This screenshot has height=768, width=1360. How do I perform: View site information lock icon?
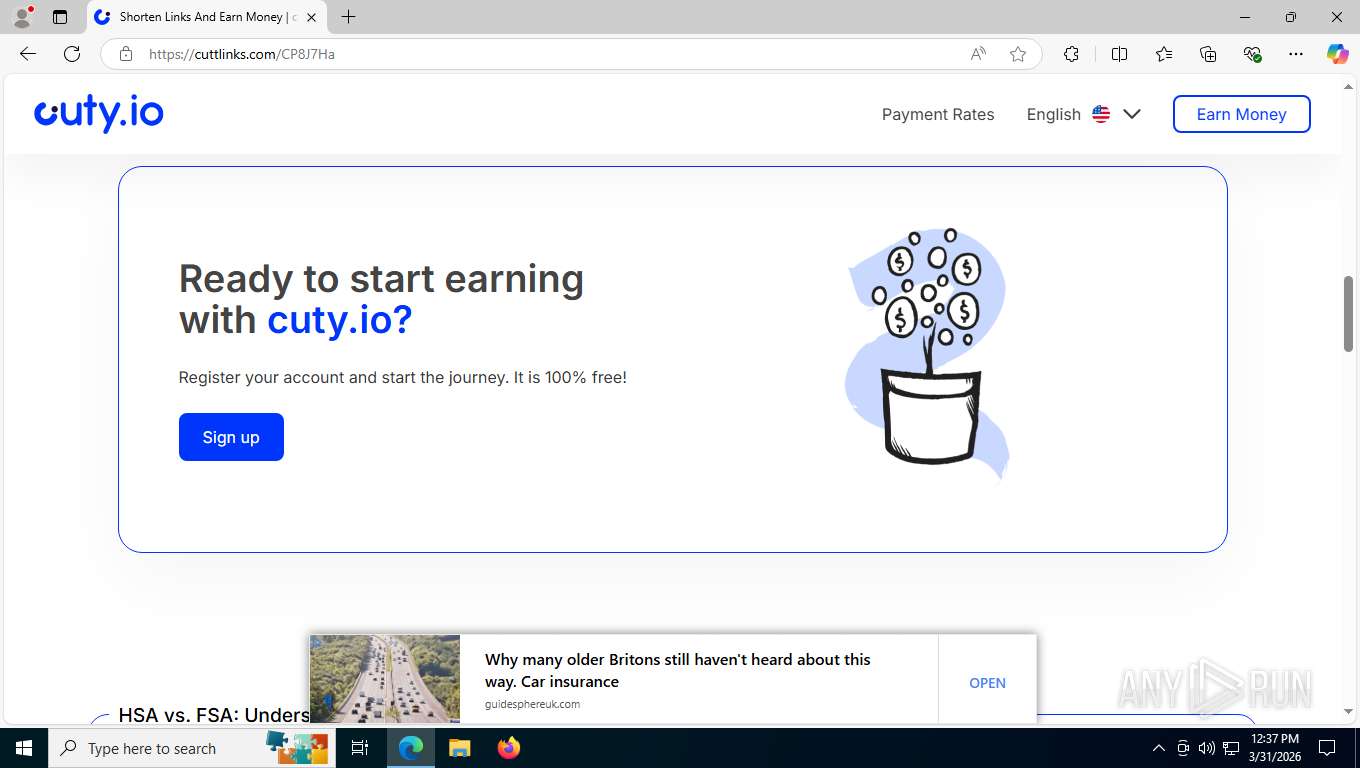pyautogui.click(x=126, y=54)
